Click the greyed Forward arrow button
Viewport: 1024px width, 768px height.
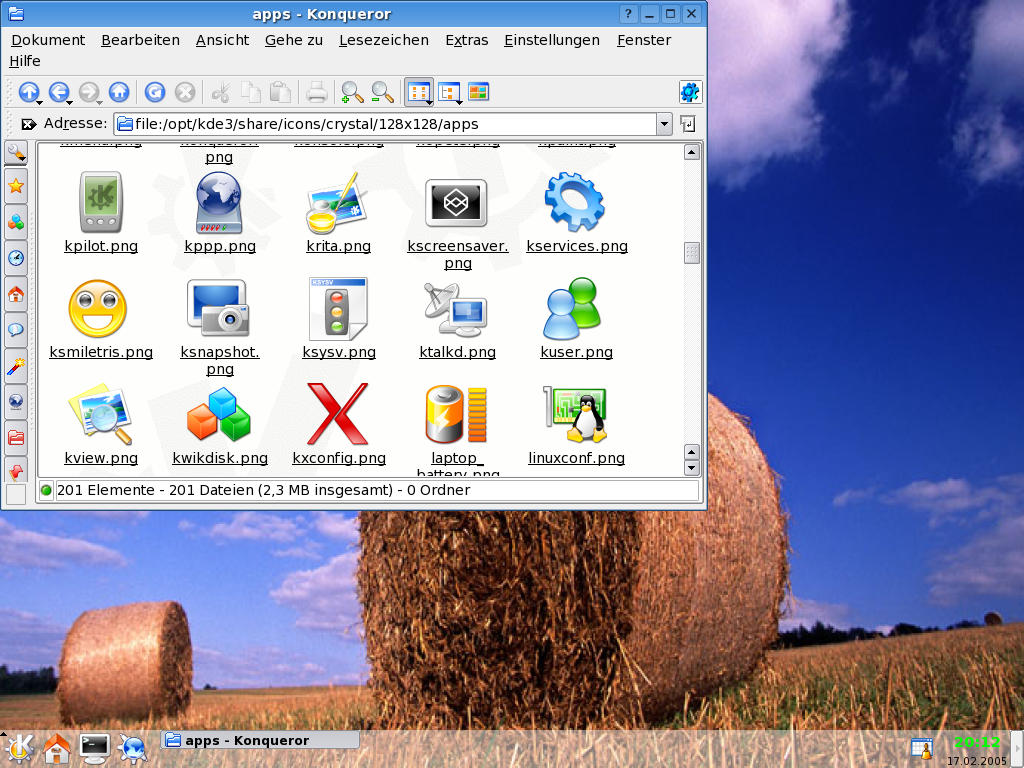89,92
